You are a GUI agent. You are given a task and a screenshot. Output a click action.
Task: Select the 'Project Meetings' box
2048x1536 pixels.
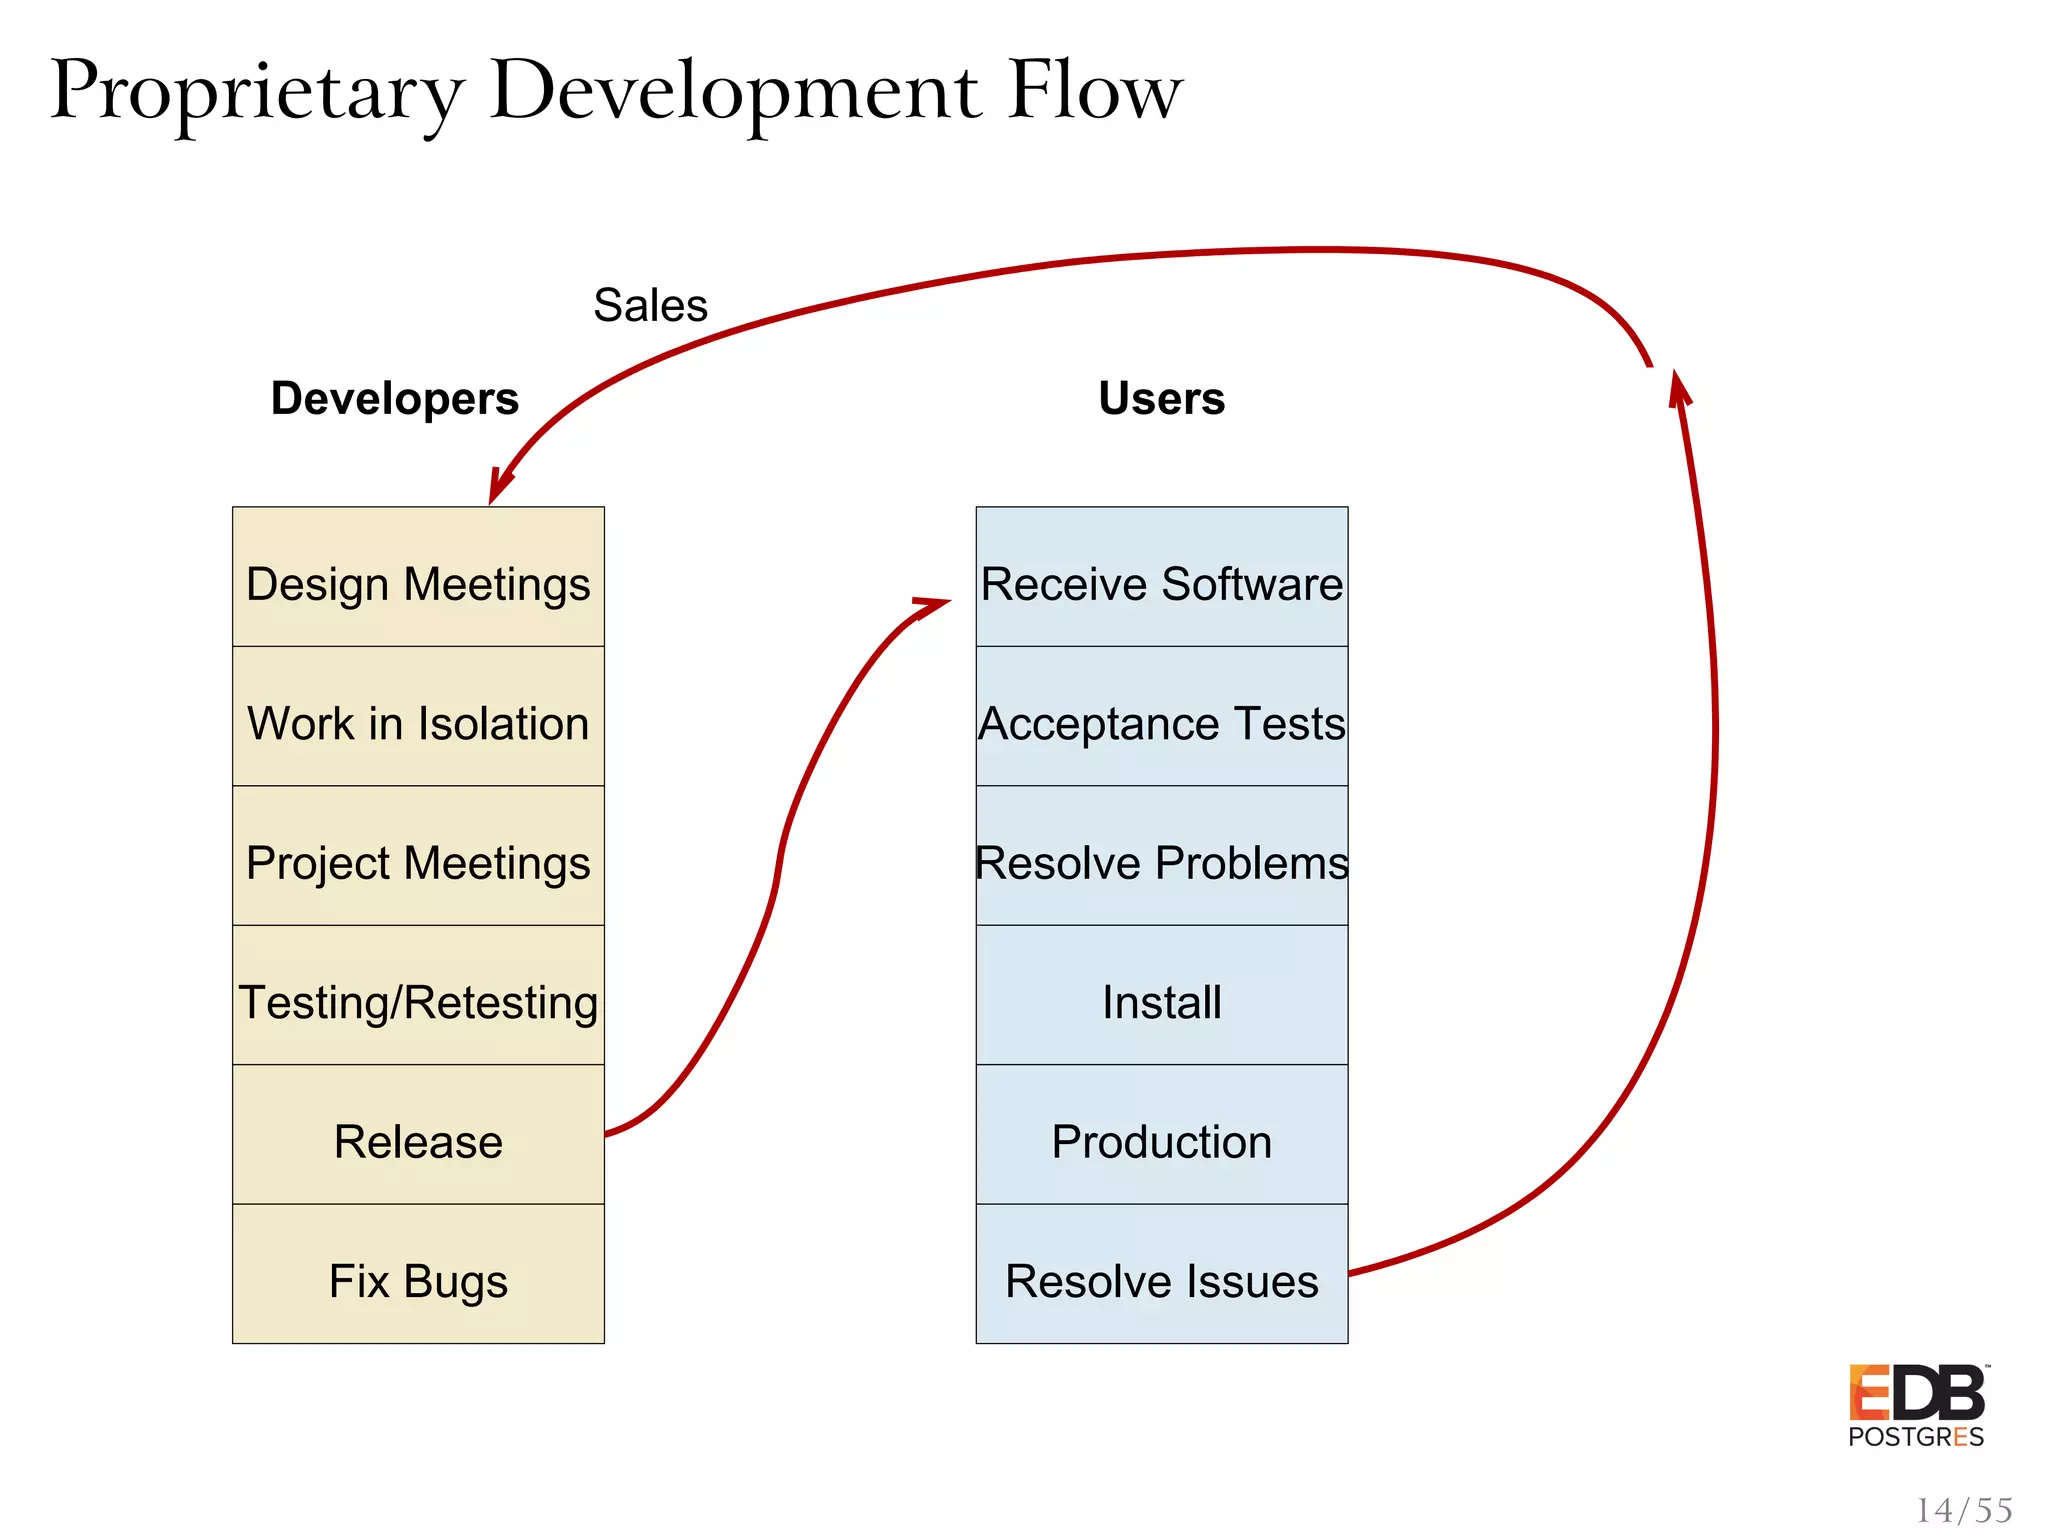418,856
